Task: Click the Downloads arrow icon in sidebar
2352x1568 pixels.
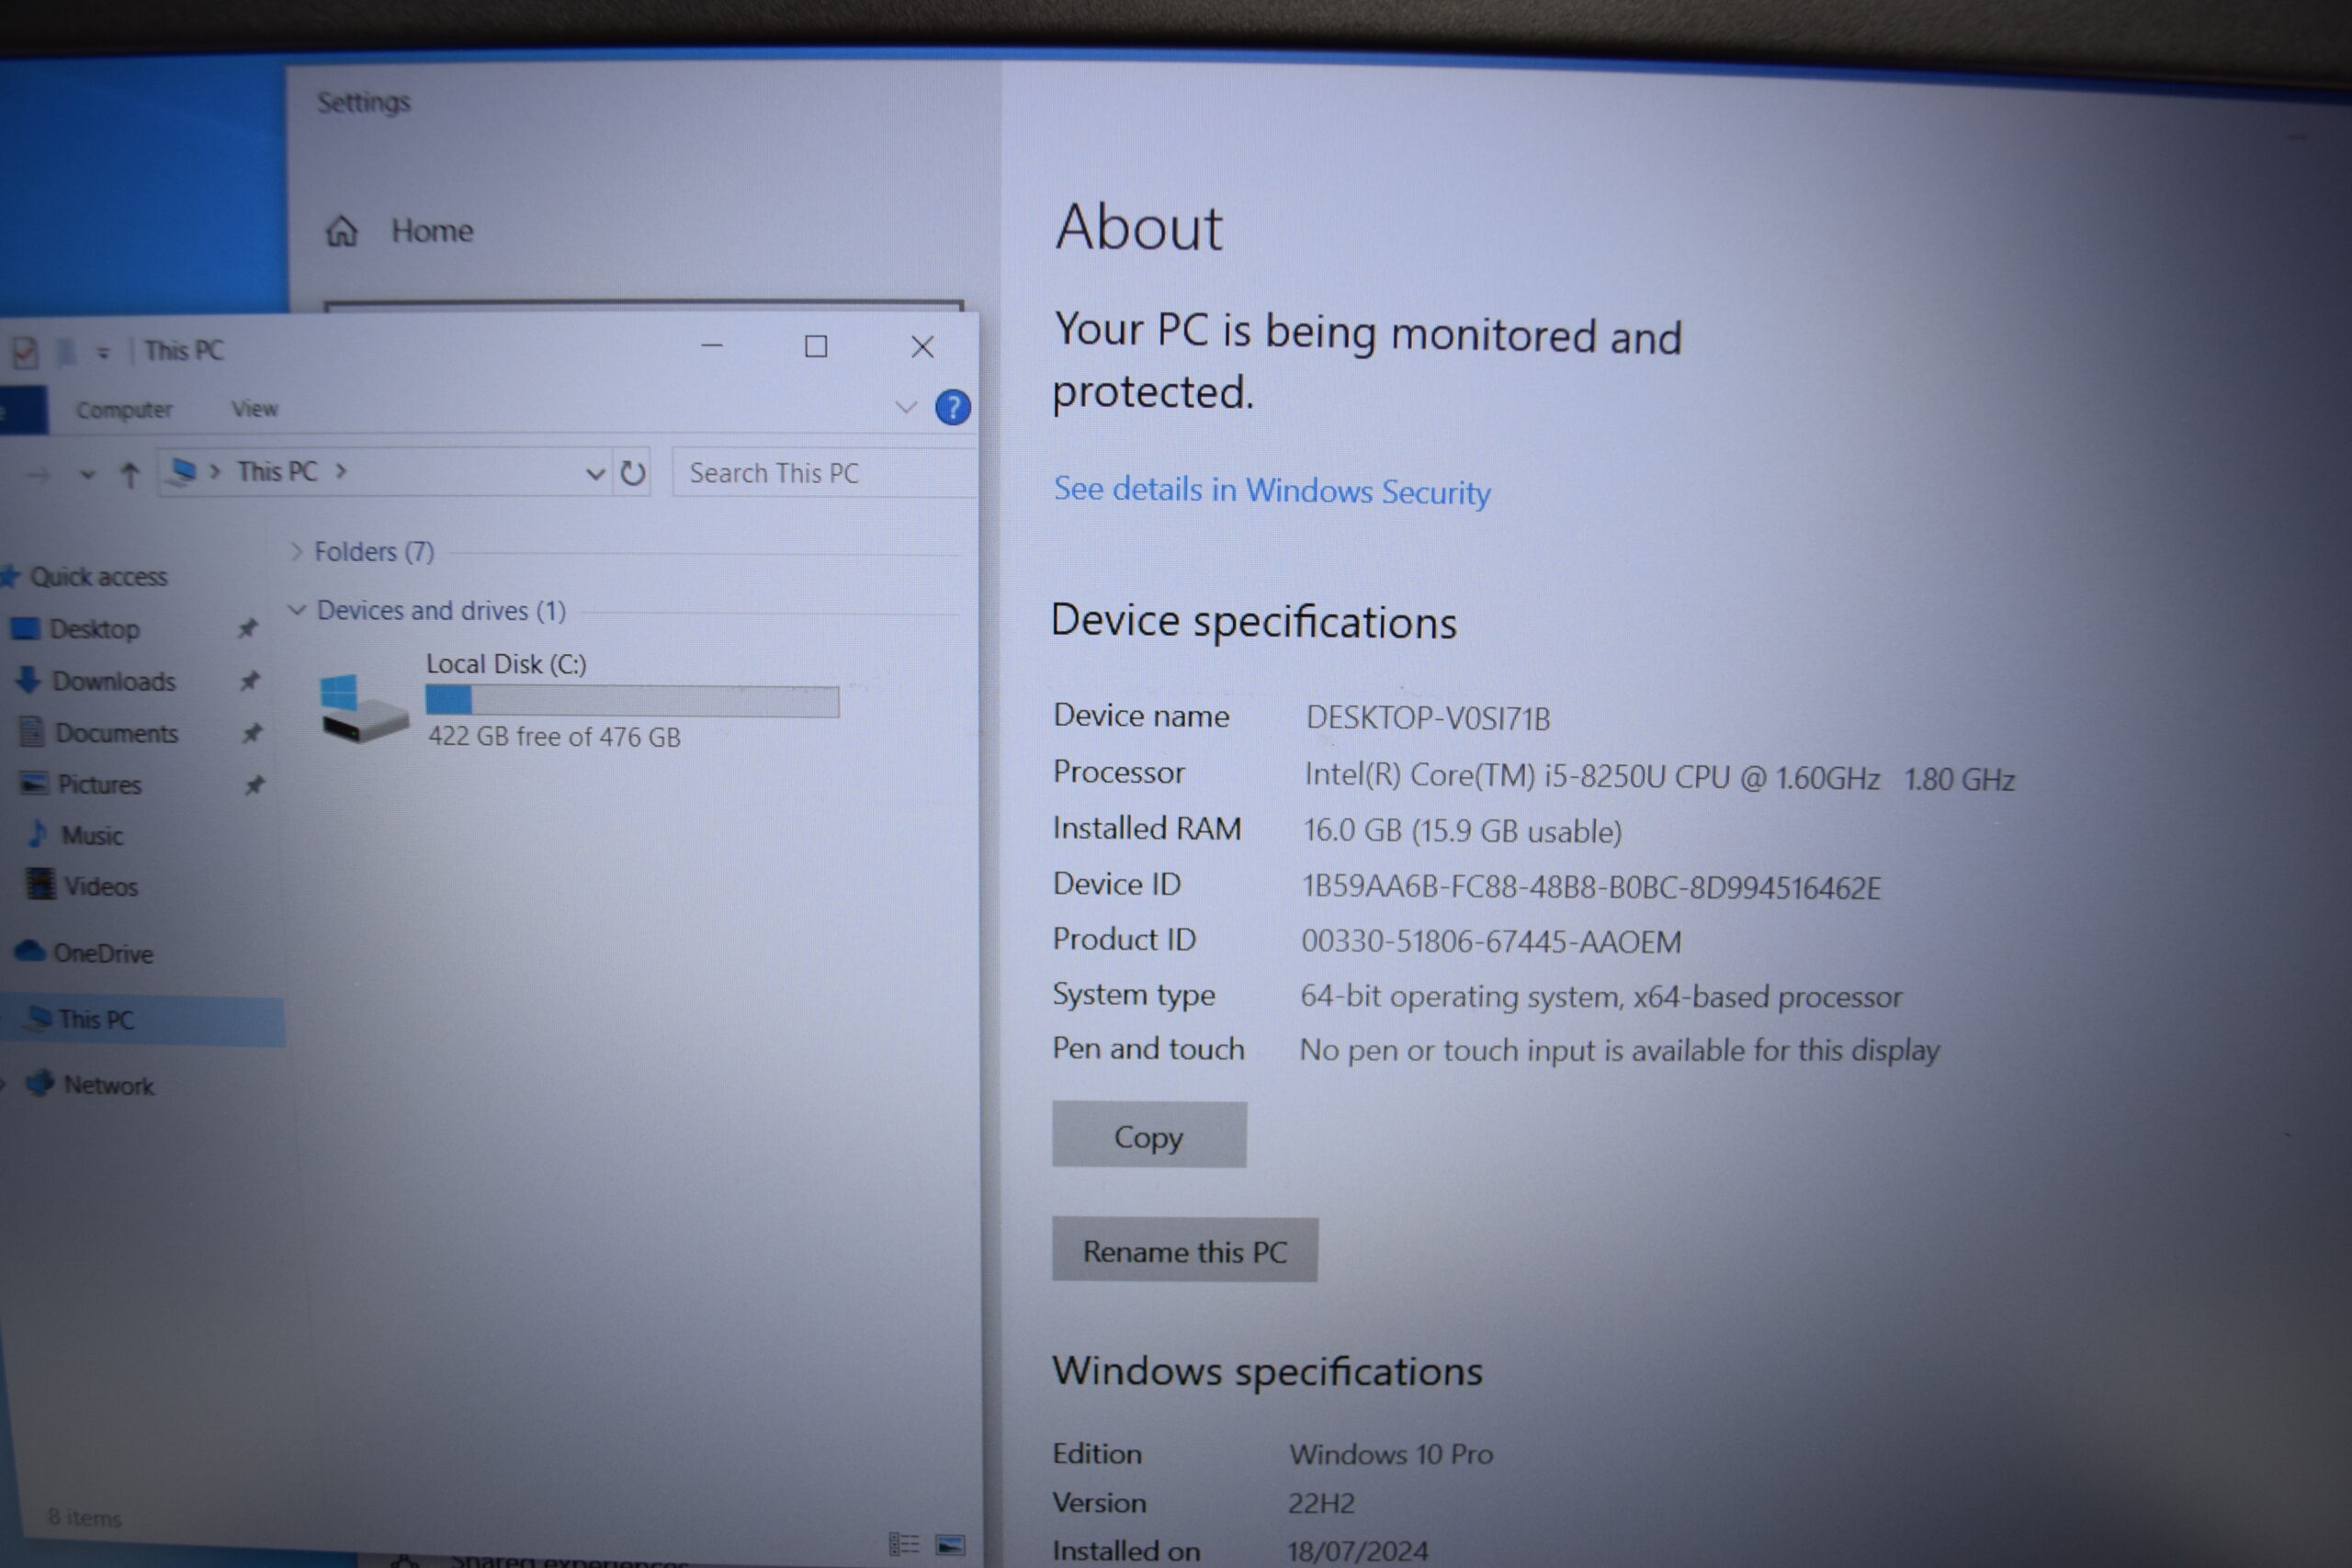Action: (28, 680)
